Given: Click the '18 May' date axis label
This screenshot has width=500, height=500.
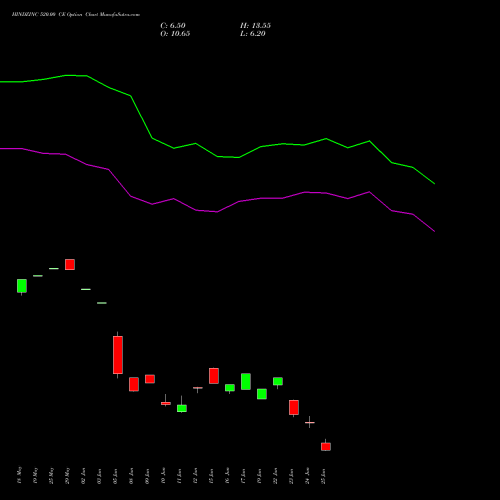Looking at the screenshot, I should point(19,475).
